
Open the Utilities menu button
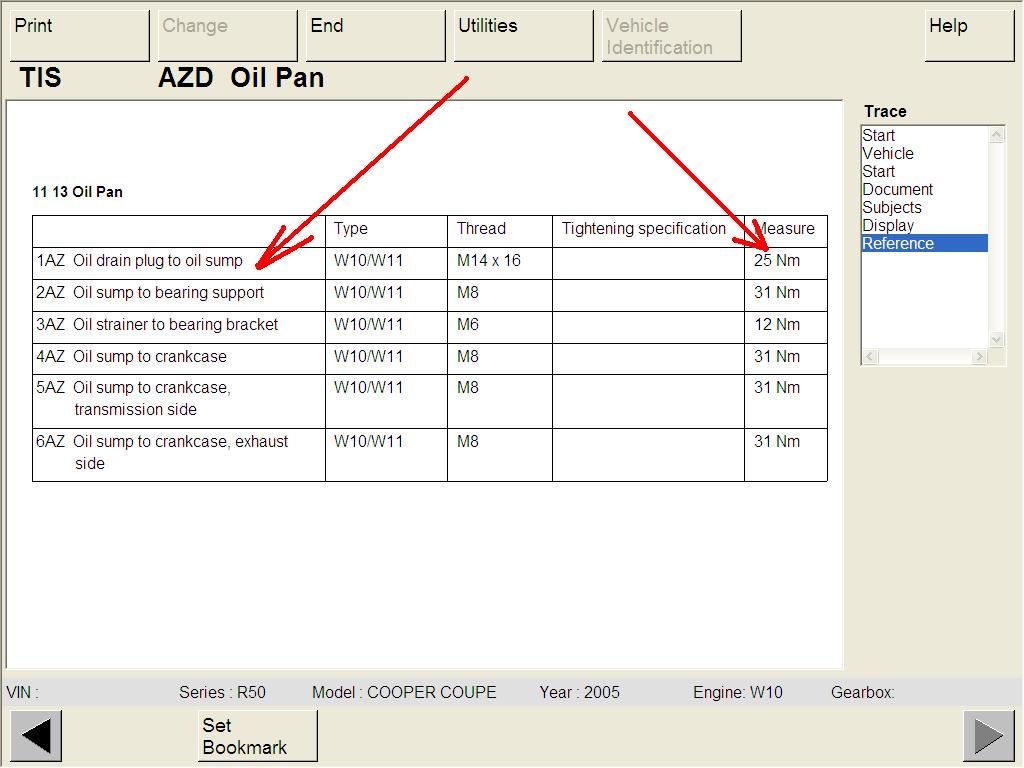[523, 36]
